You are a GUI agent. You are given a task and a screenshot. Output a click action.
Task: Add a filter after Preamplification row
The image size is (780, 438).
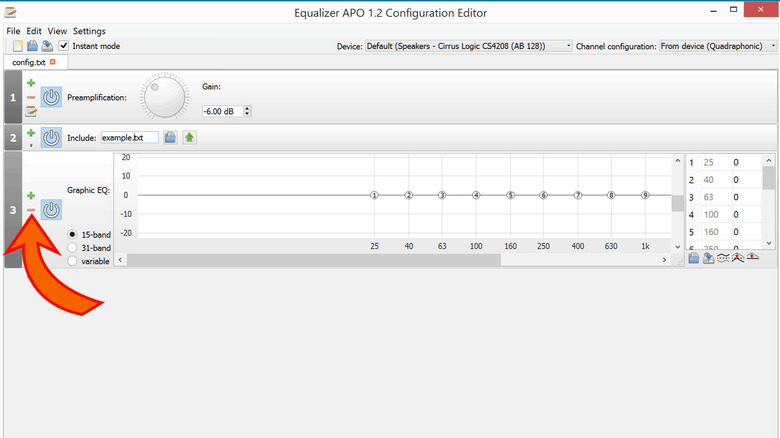pyautogui.click(x=31, y=83)
